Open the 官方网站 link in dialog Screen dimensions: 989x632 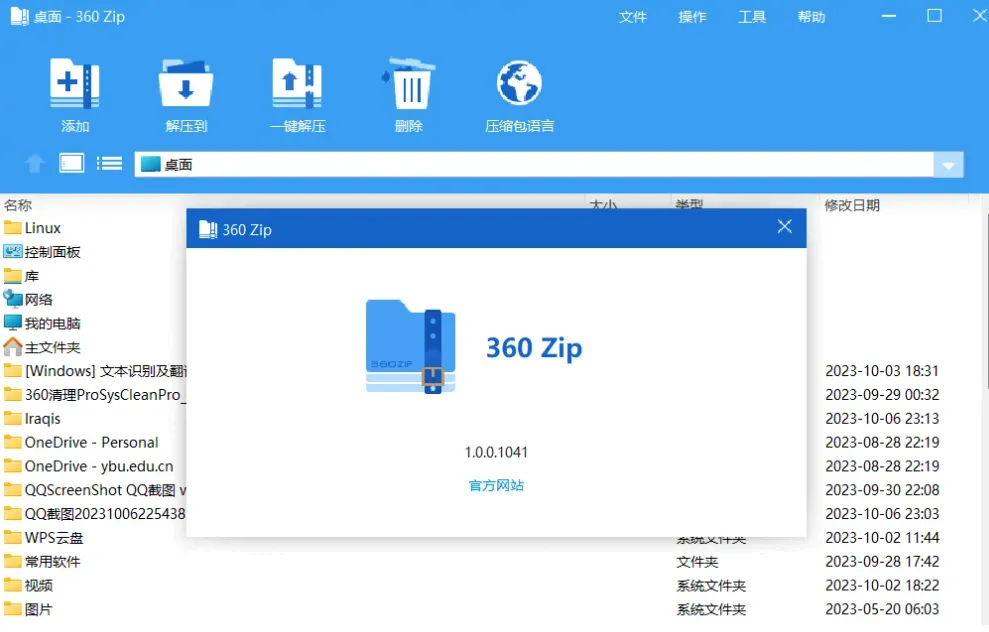[496, 485]
